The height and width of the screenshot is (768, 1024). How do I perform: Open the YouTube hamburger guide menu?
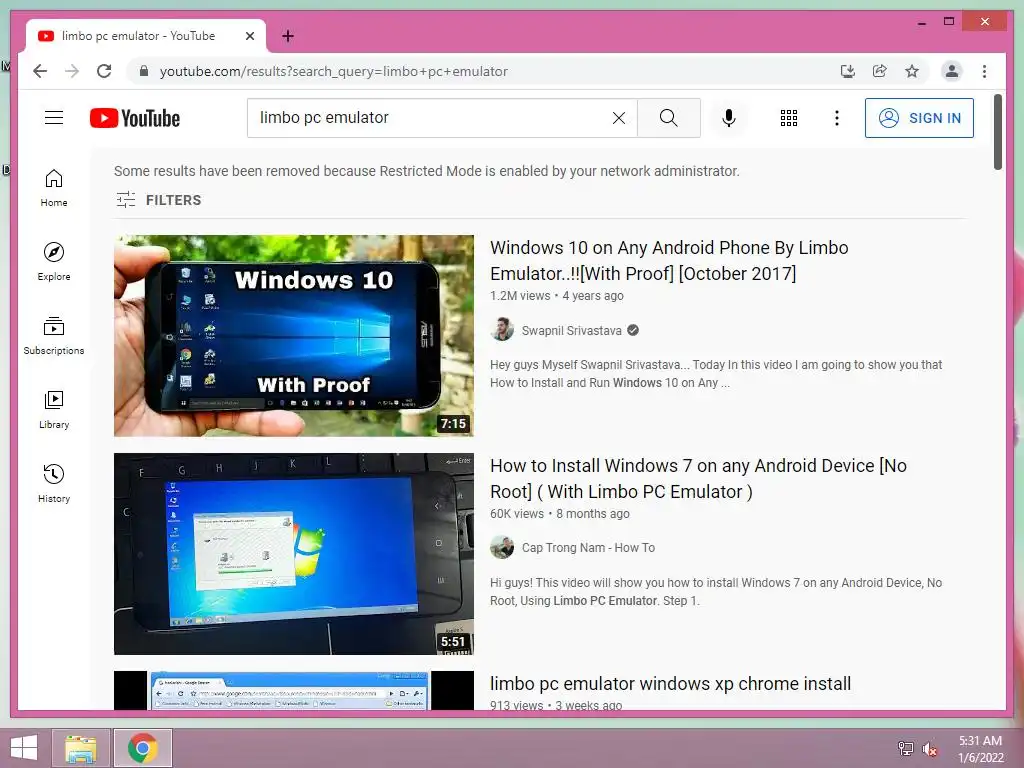point(54,118)
